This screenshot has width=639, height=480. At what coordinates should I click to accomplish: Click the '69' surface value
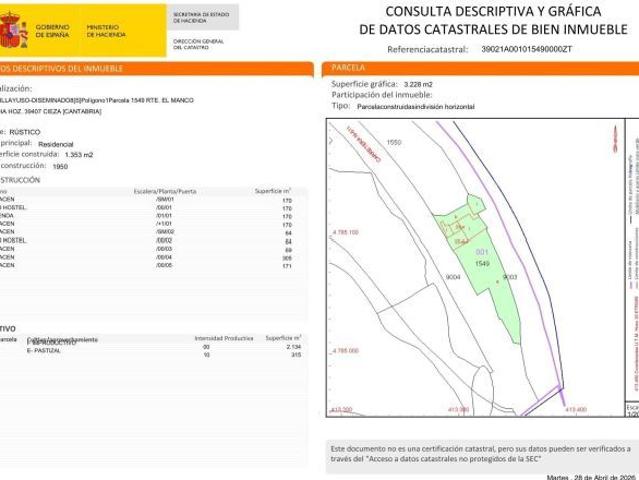pyautogui.click(x=289, y=250)
